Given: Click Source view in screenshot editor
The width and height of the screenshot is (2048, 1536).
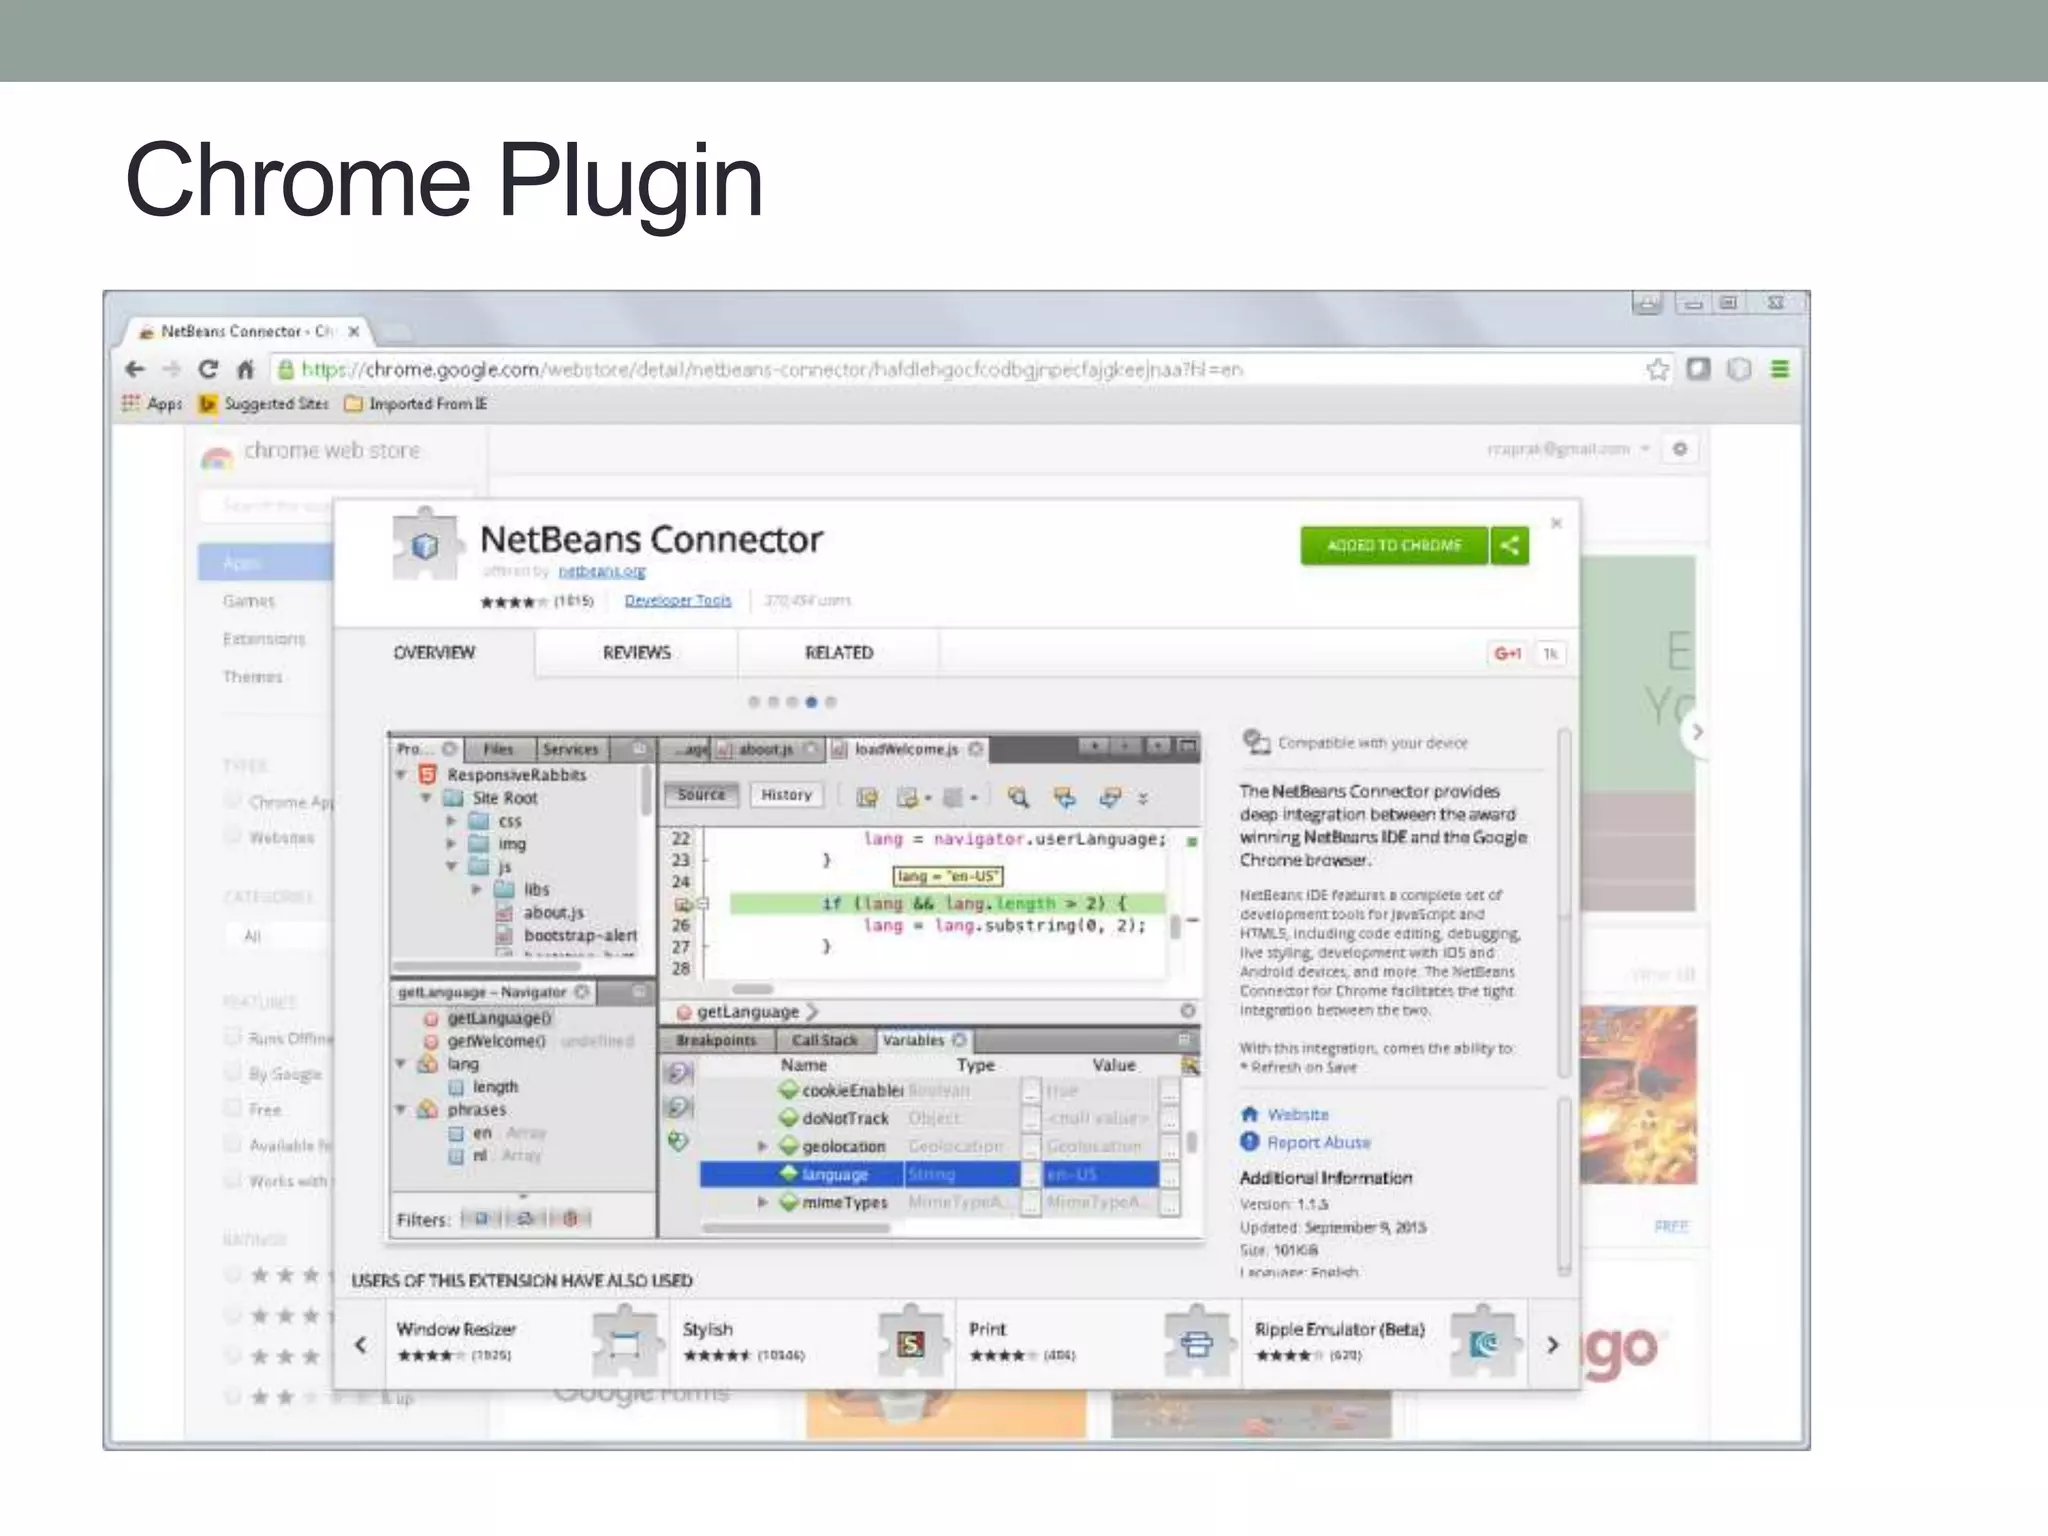Looking at the screenshot, I should click(701, 794).
